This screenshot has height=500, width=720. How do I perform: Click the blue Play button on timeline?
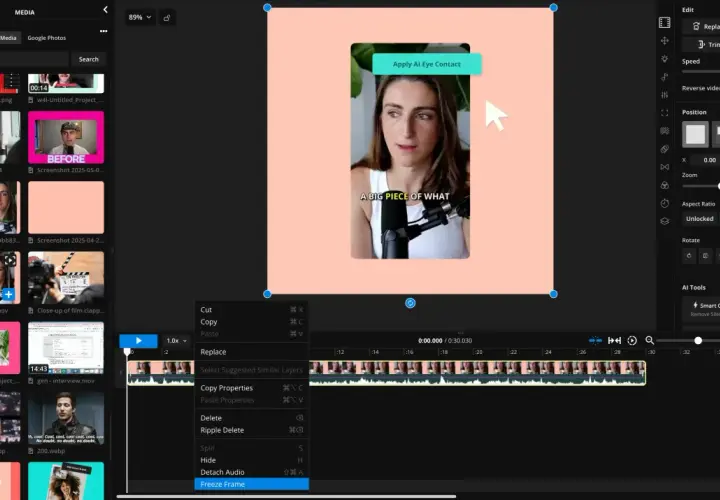pos(138,341)
